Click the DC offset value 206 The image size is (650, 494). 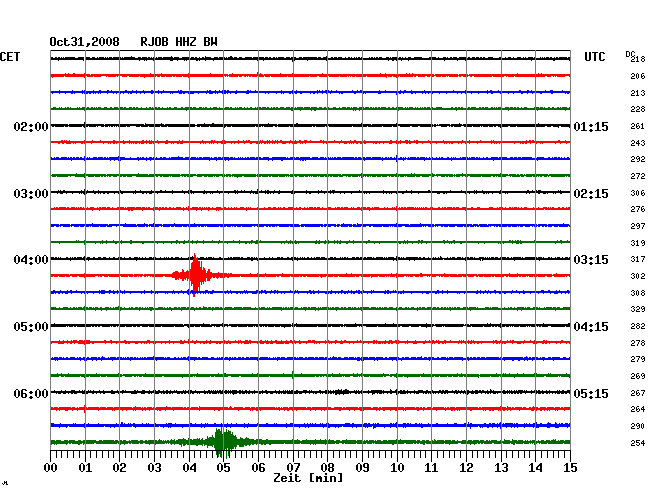(638, 76)
